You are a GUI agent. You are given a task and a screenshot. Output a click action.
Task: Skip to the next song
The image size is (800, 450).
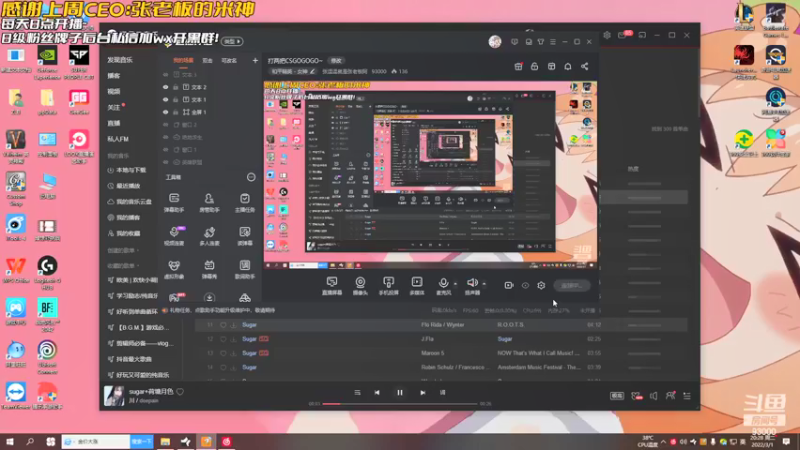(x=422, y=392)
